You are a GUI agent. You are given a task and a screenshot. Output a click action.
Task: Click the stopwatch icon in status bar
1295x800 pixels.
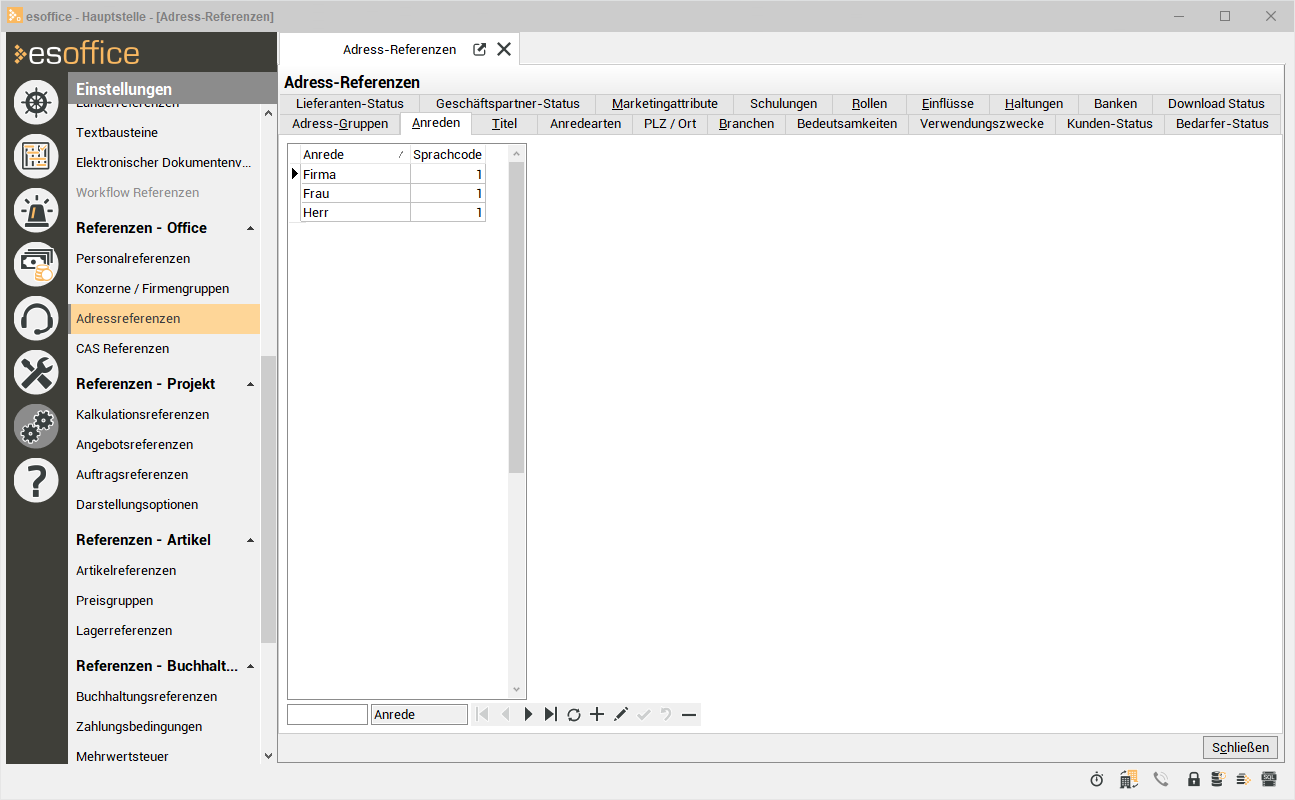click(x=1097, y=779)
